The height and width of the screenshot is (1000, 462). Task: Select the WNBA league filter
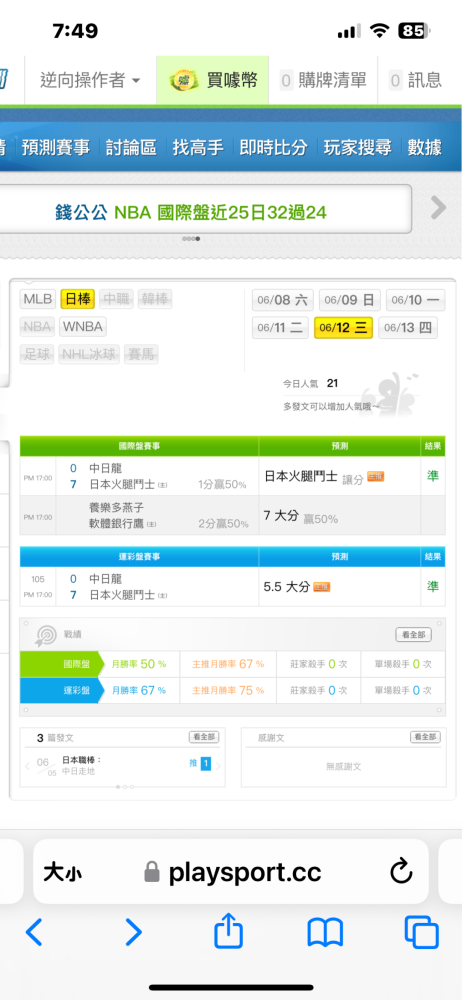(83, 327)
